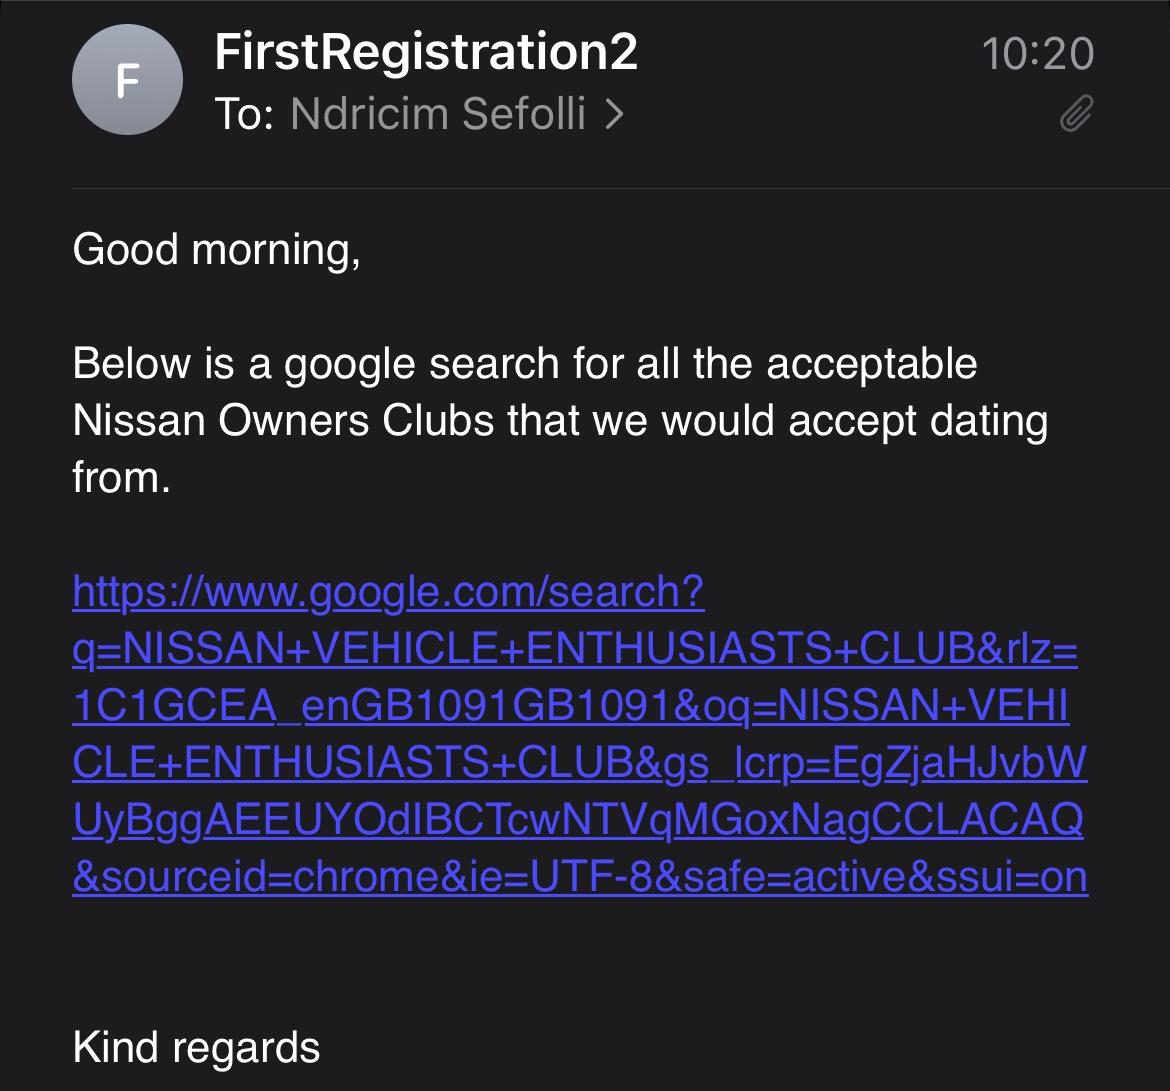Tap the sender name FirstRegistration2
1170x1091 pixels.
pyautogui.click(x=426, y=53)
